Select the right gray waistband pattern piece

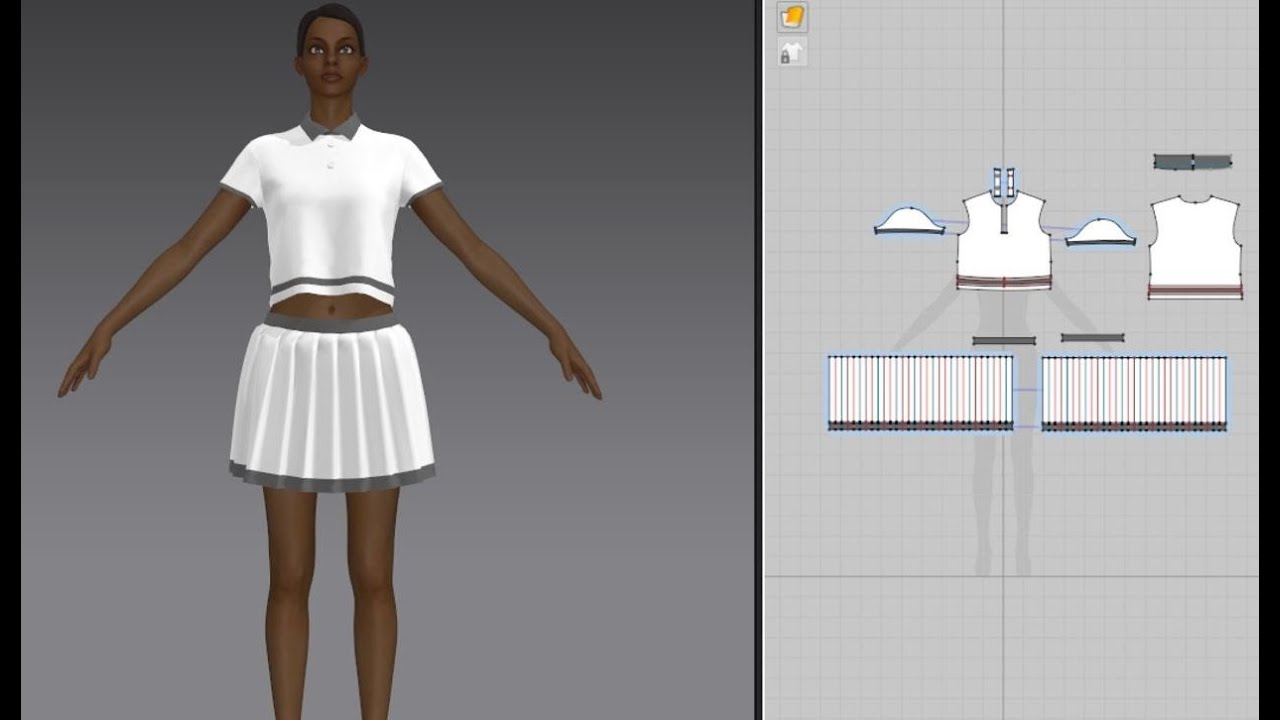click(x=1092, y=338)
